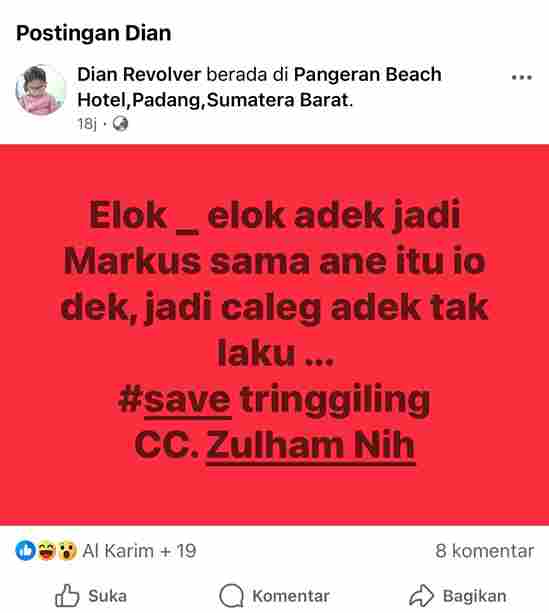View the wow reaction emoji
The image size is (549, 613).
[x=67, y=550]
